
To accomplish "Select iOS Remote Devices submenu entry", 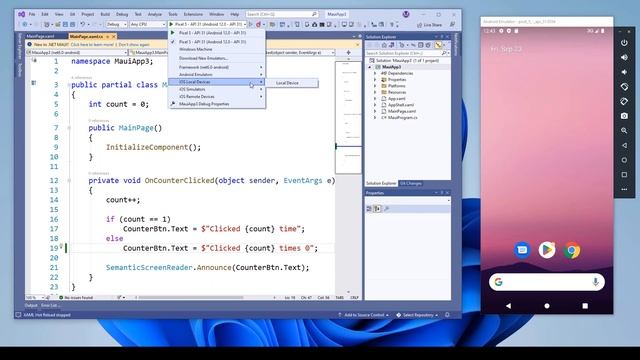I will 217,97.
